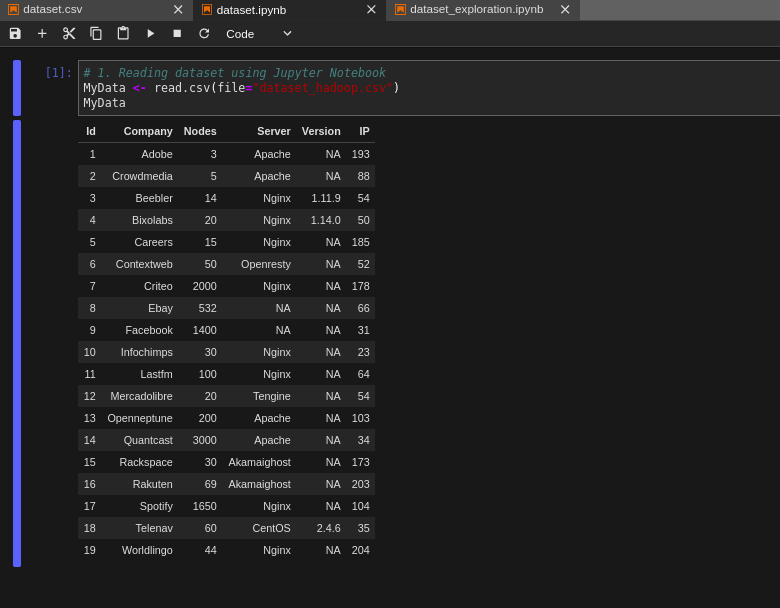Image resolution: width=780 pixels, height=608 pixels.
Task: Click the Crowdmedia company cell
Action: 142,176
